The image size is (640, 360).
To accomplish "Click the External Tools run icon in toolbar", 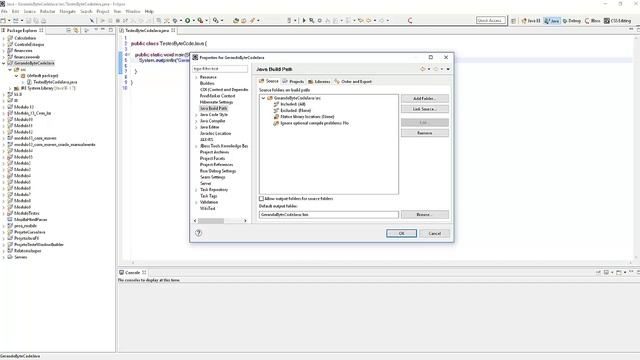I will pyautogui.click(x=200, y=20).
